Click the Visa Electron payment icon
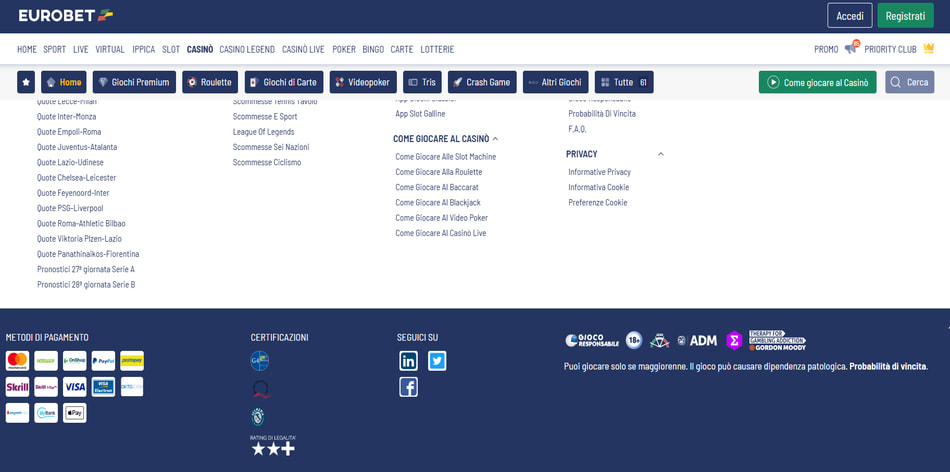This screenshot has height=472, width=950. point(104,387)
